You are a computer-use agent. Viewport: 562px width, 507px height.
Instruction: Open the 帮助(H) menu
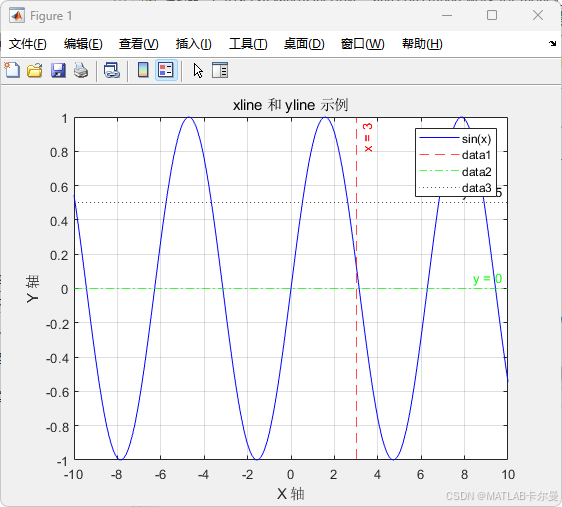pyautogui.click(x=422, y=44)
